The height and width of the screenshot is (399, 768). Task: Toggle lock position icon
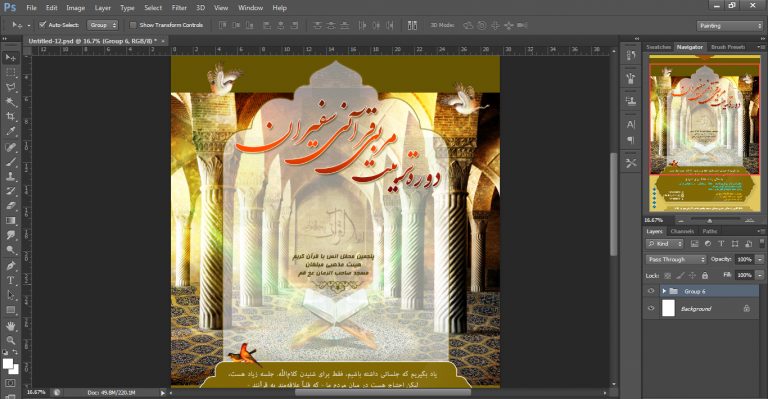click(x=693, y=276)
